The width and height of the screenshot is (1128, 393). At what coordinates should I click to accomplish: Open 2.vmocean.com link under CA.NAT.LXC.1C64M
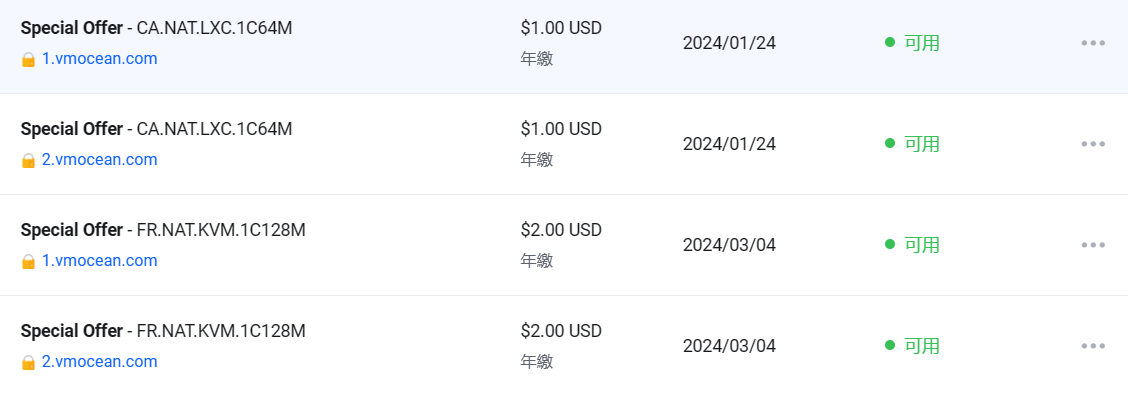tap(99, 160)
